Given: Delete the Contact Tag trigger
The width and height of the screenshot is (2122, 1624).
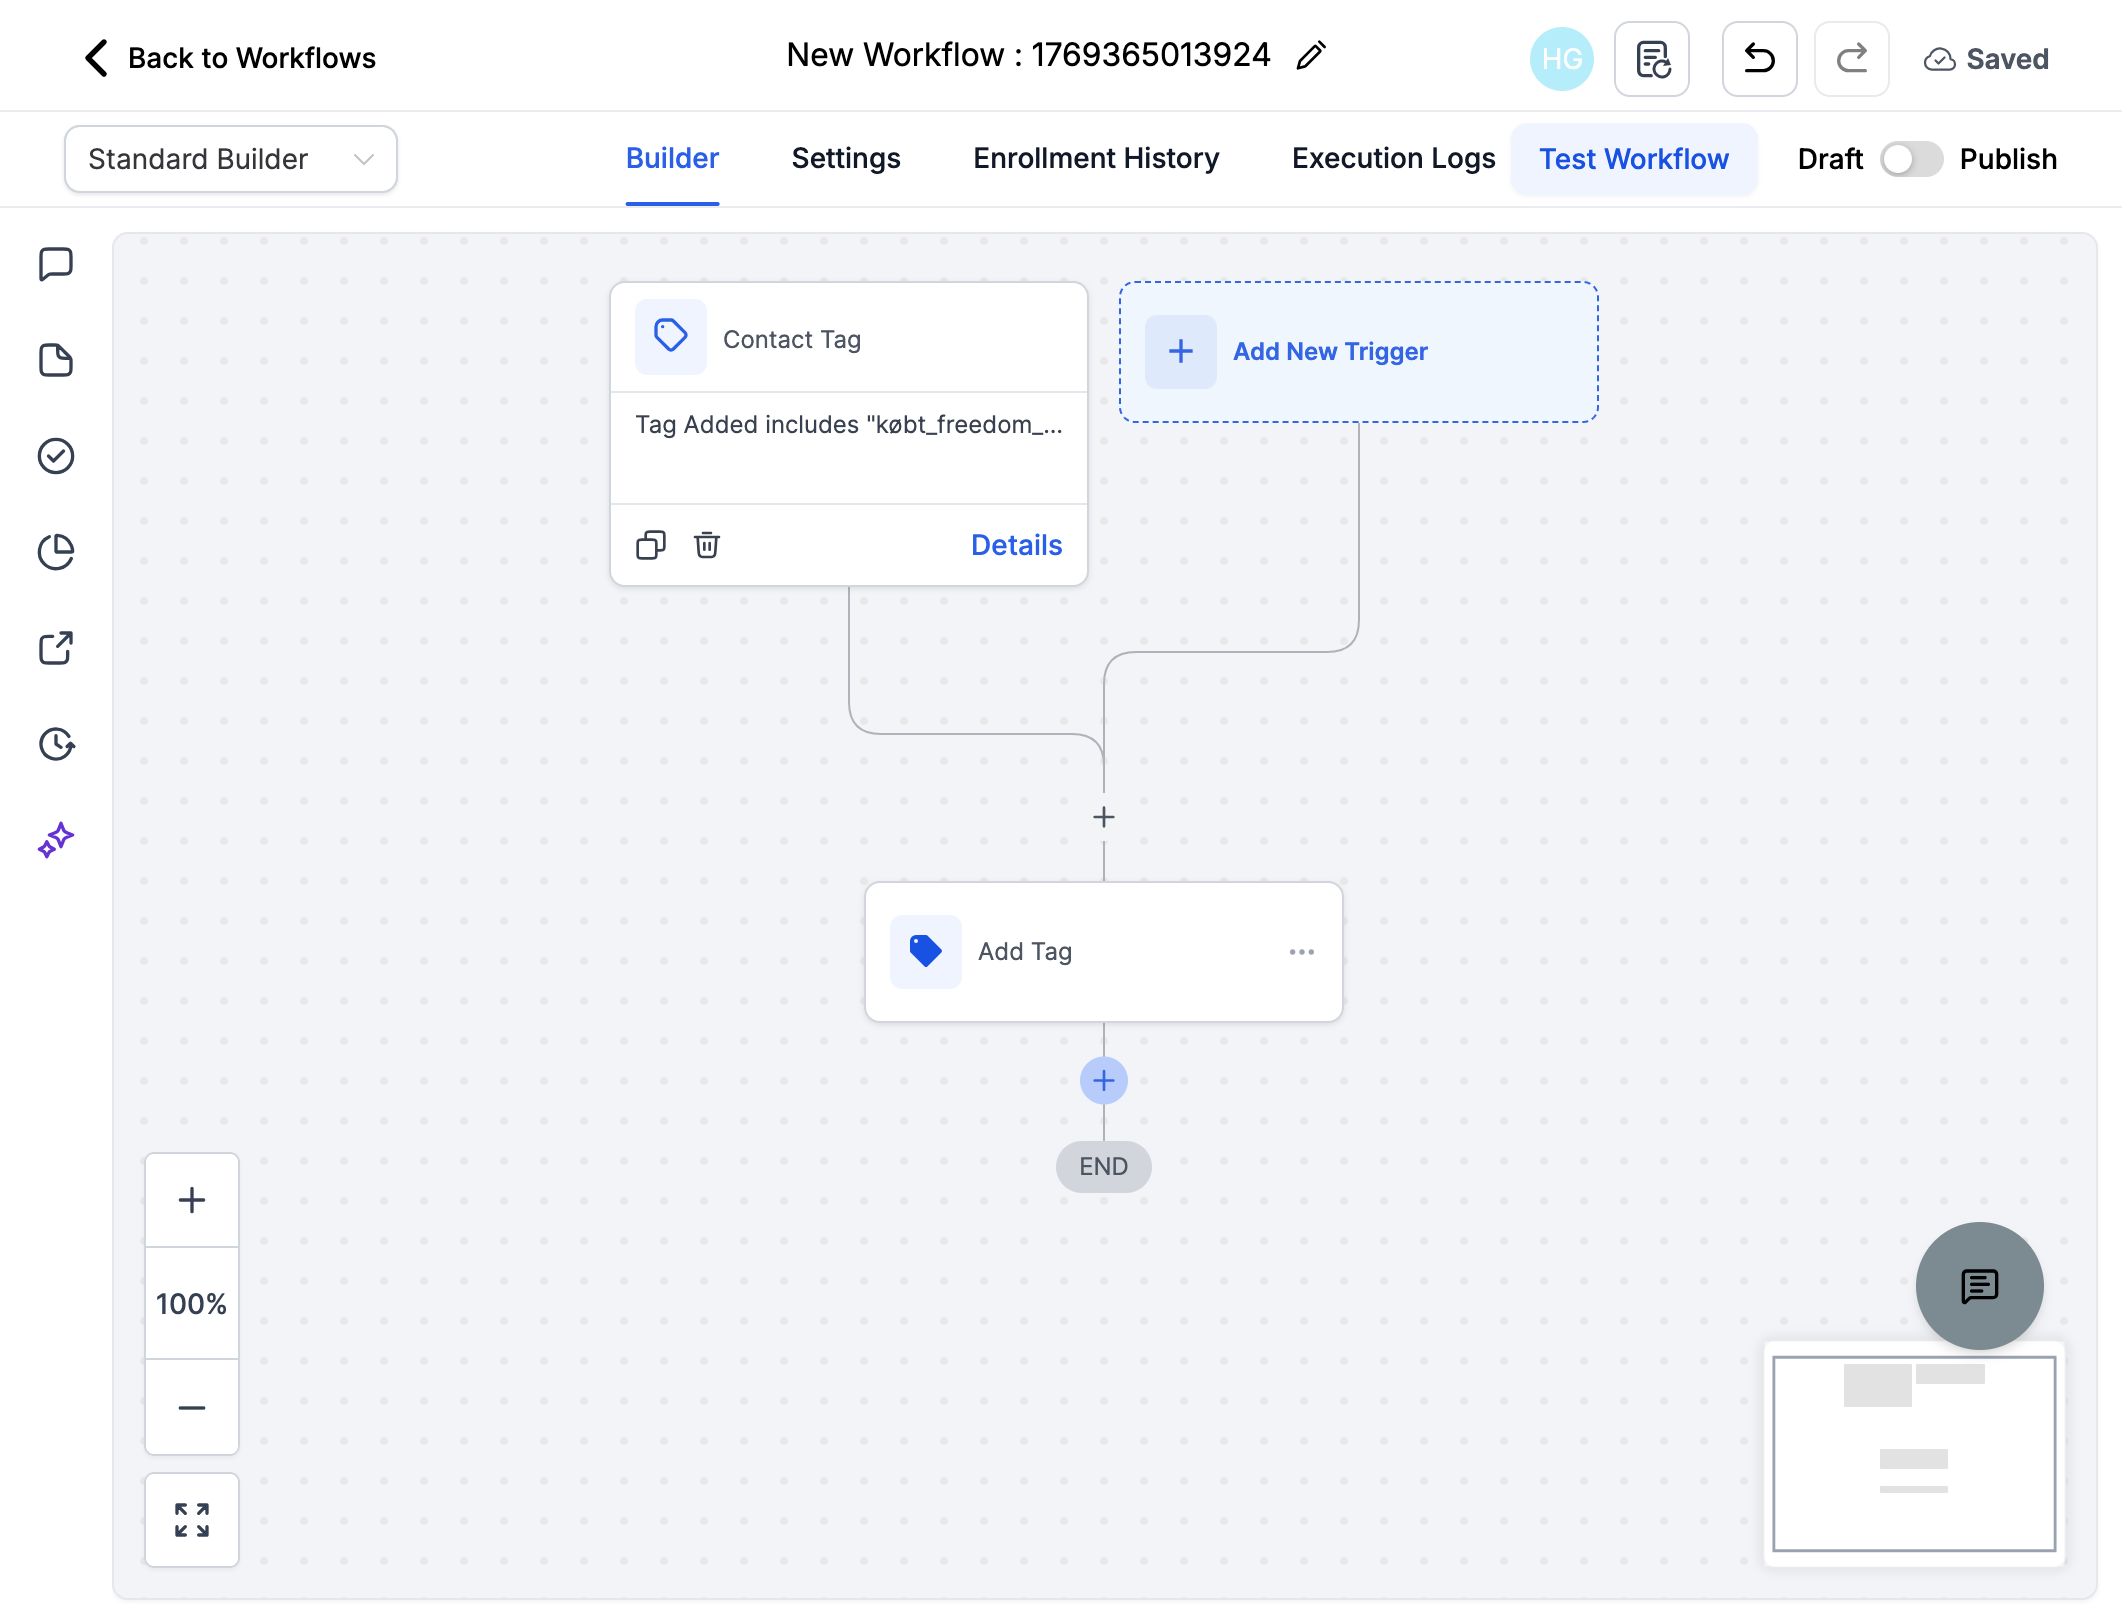Looking at the screenshot, I should pyautogui.click(x=707, y=545).
